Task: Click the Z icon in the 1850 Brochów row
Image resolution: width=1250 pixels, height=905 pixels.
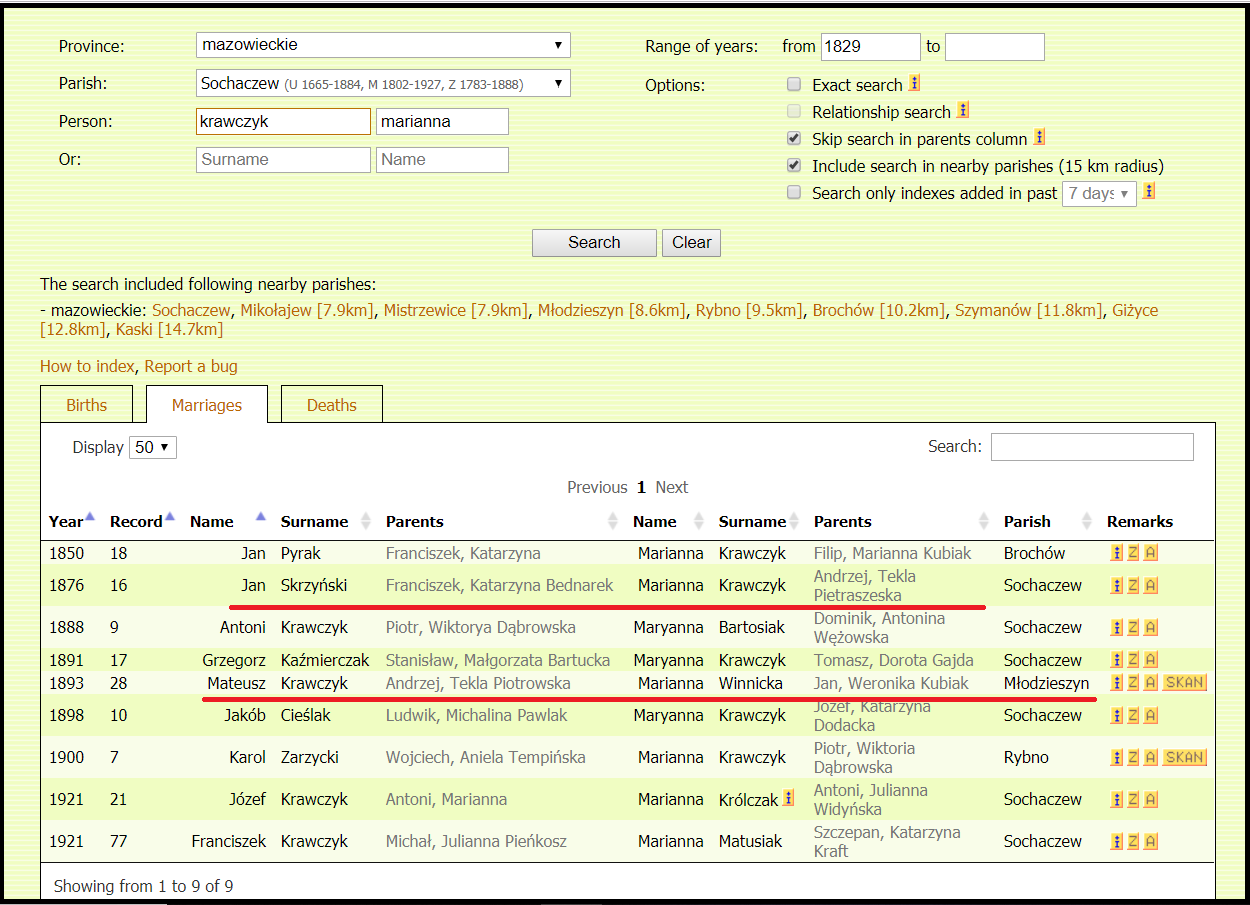Action: coord(1133,553)
